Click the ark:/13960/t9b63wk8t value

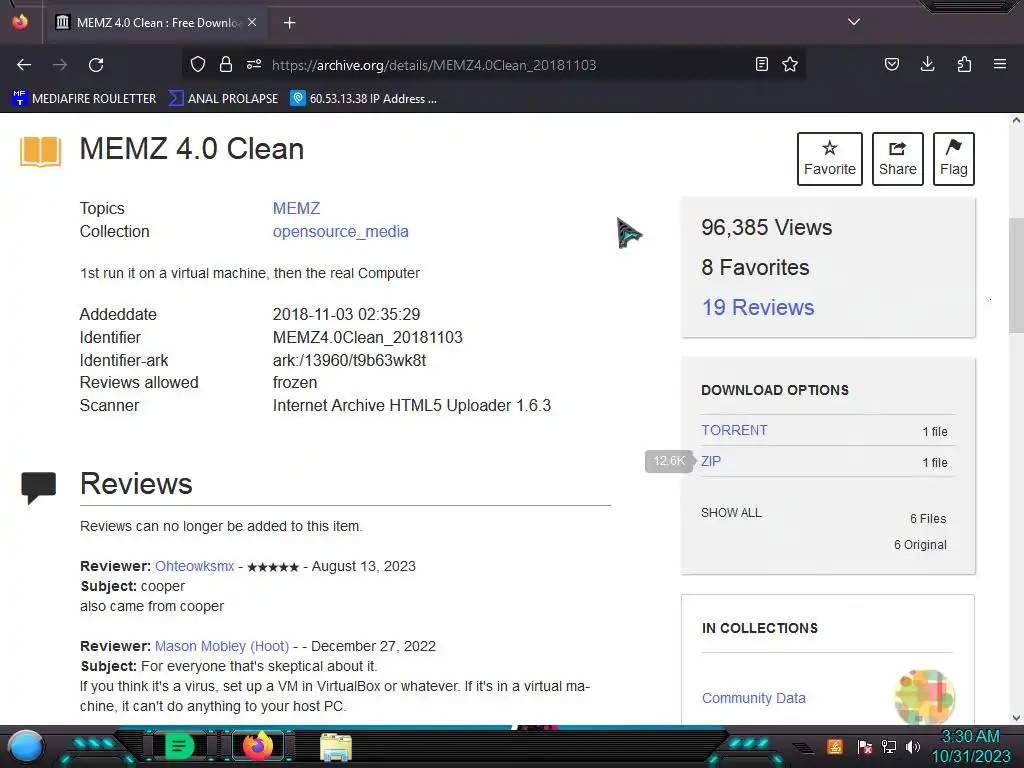pyautogui.click(x=349, y=360)
